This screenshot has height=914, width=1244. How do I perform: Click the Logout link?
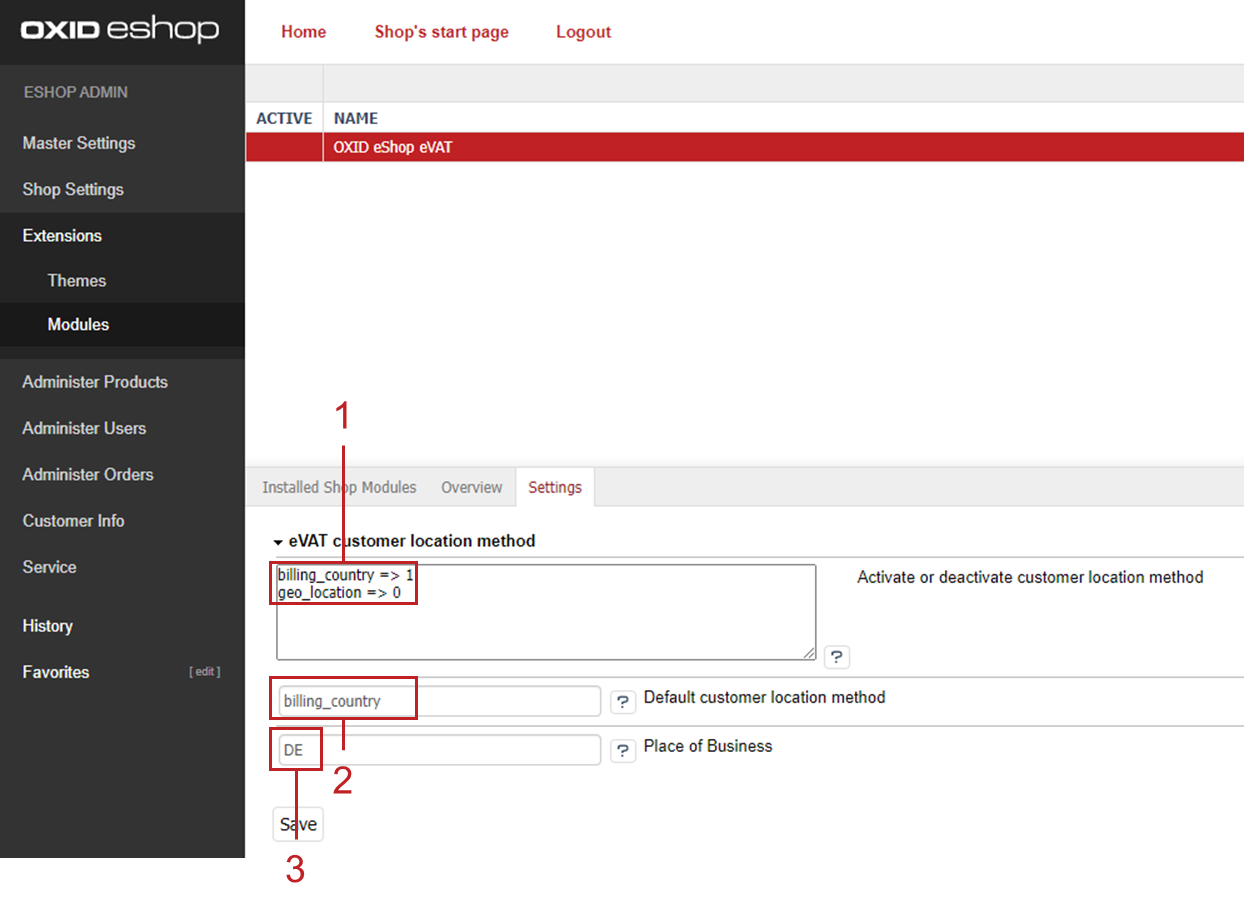(583, 32)
